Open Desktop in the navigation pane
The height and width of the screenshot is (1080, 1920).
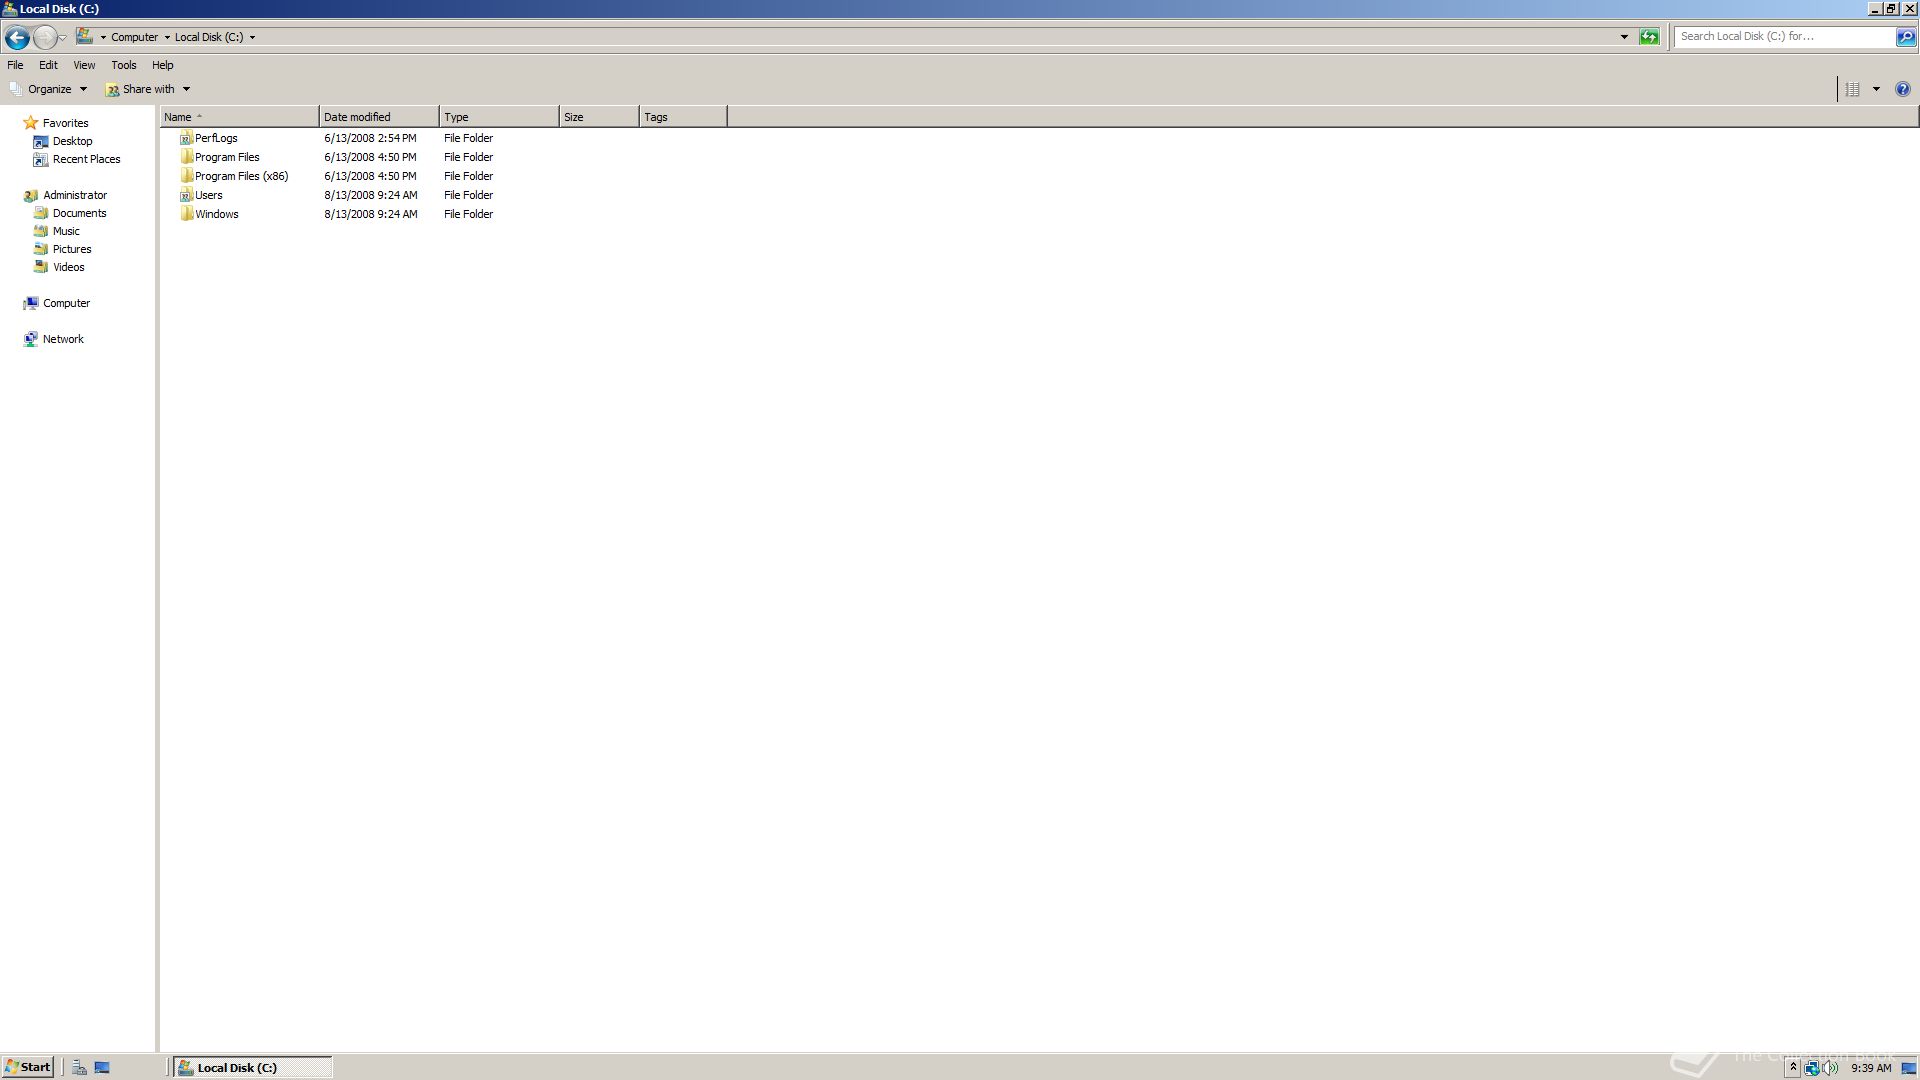[x=72, y=141]
